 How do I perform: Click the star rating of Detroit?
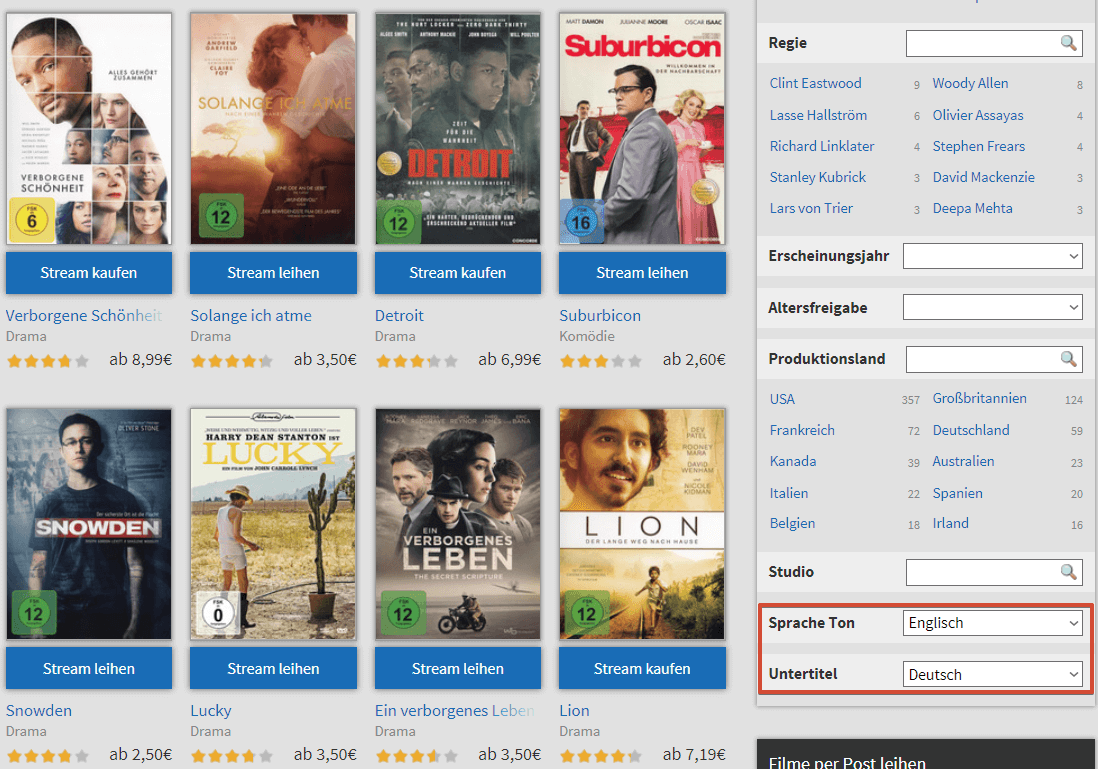(416, 361)
